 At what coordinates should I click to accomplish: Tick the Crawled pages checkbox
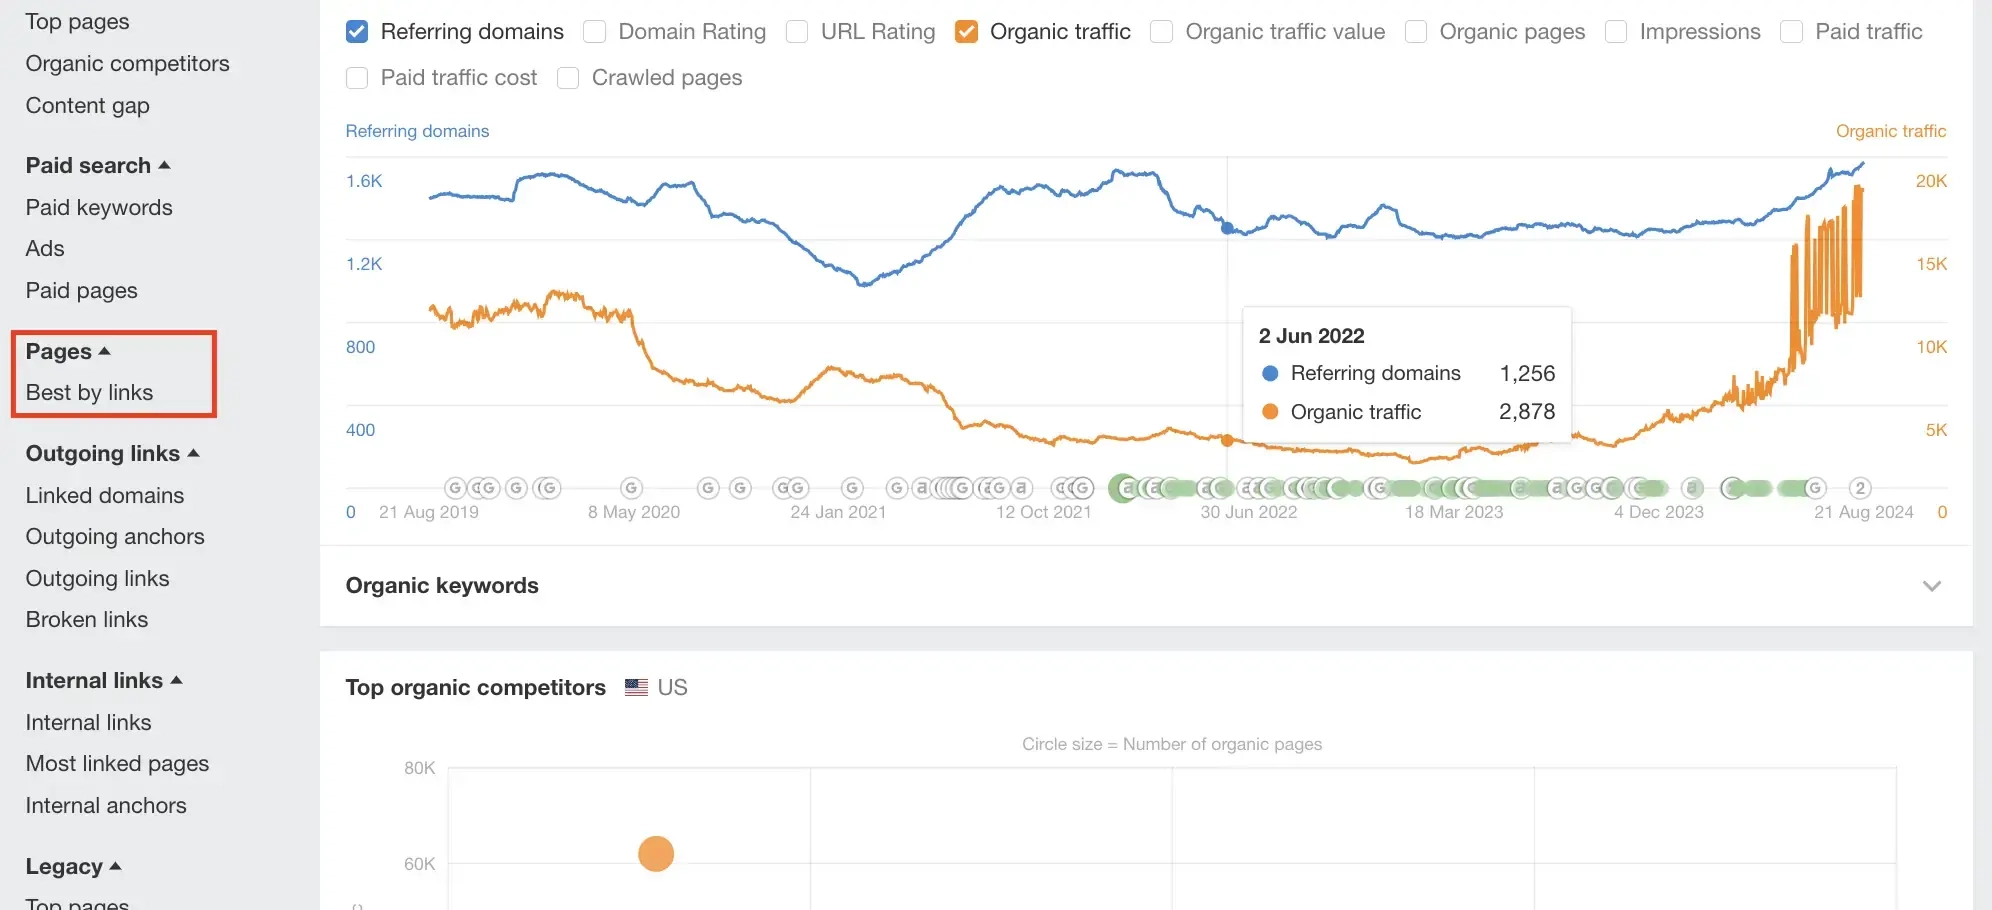click(568, 78)
